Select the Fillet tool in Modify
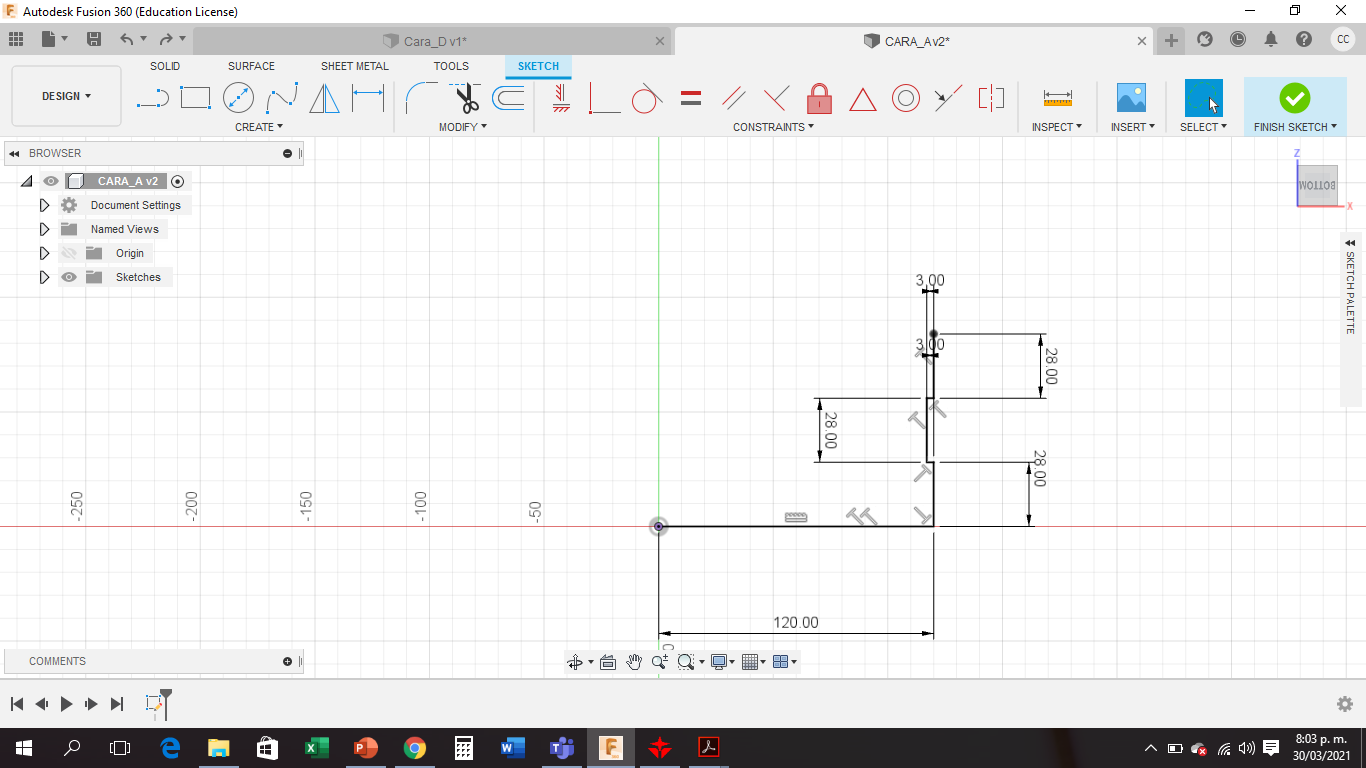This screenshot has width=1366, height=768. pyautogui.click(x=420, y=98)
